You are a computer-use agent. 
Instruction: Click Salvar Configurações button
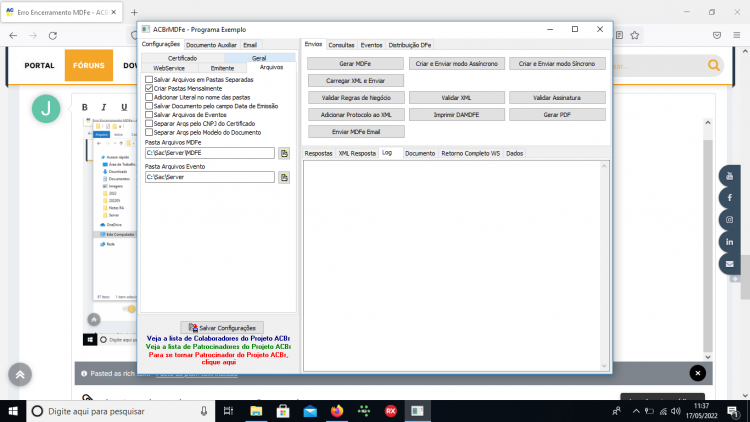click(x=222, y=328)
